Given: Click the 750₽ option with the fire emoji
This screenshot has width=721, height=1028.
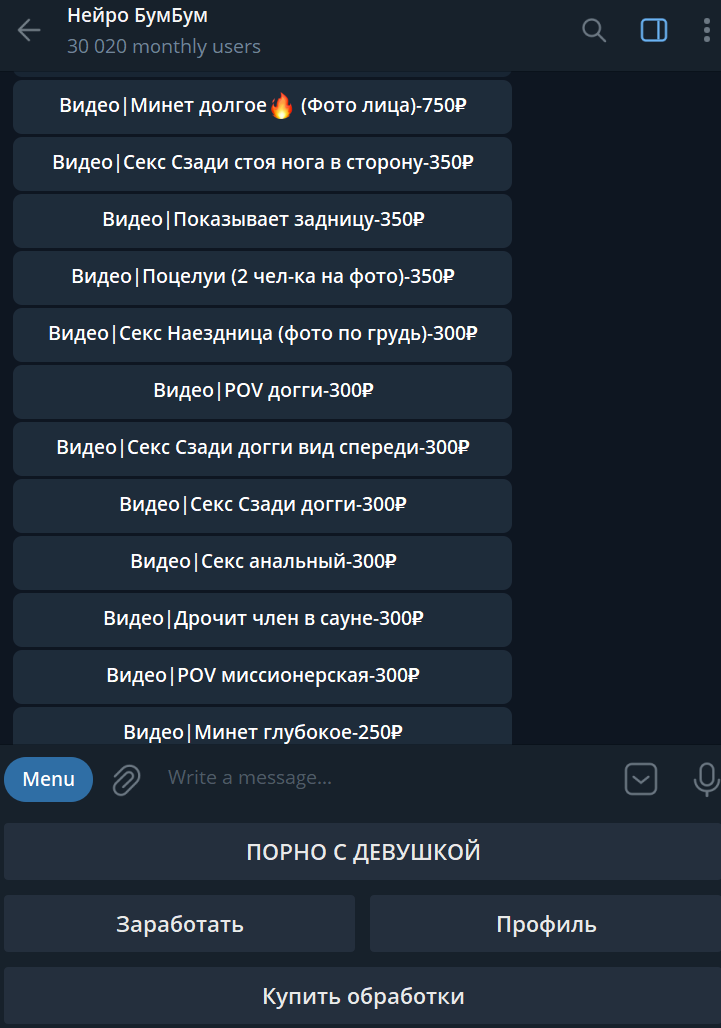Looking at the screenshot, I should [262, 106].
